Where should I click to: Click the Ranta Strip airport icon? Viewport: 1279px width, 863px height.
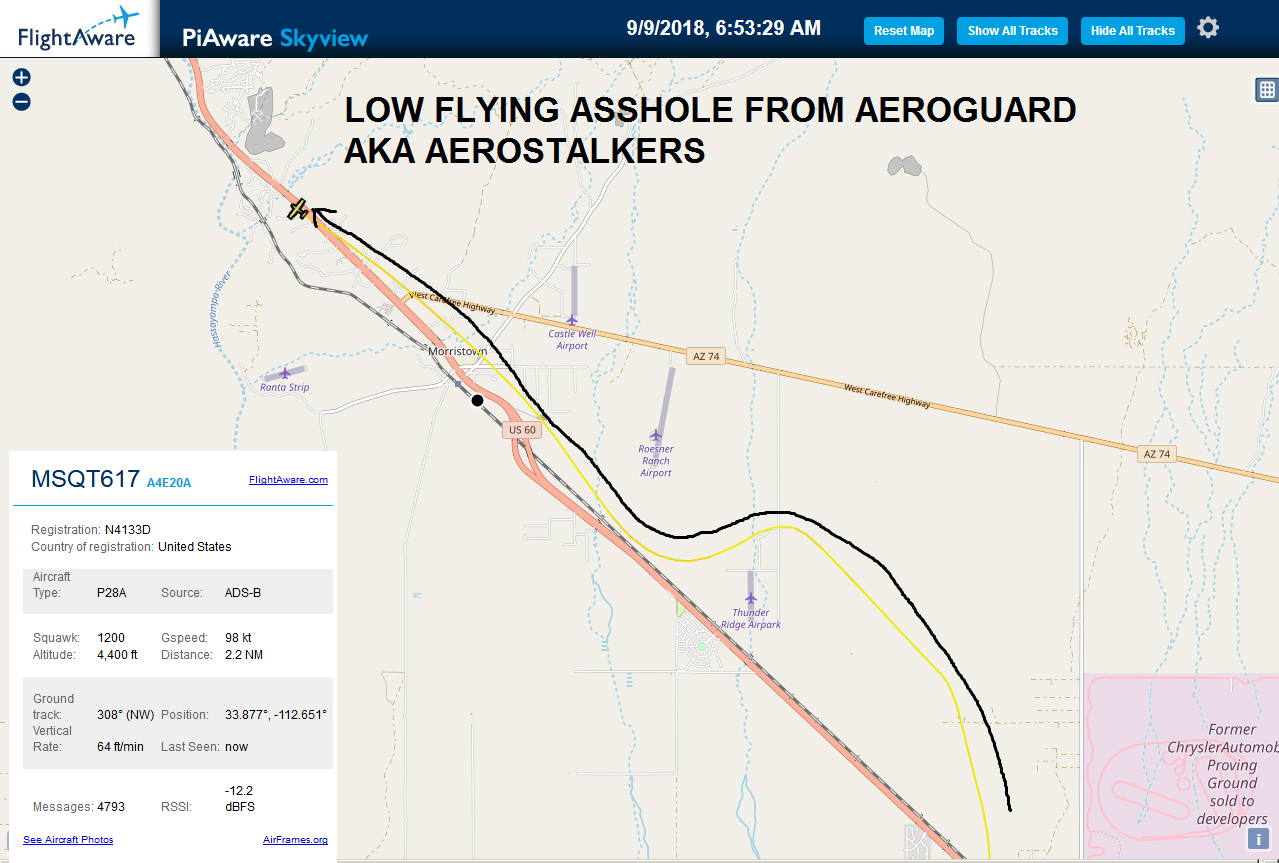coord(285,373)
